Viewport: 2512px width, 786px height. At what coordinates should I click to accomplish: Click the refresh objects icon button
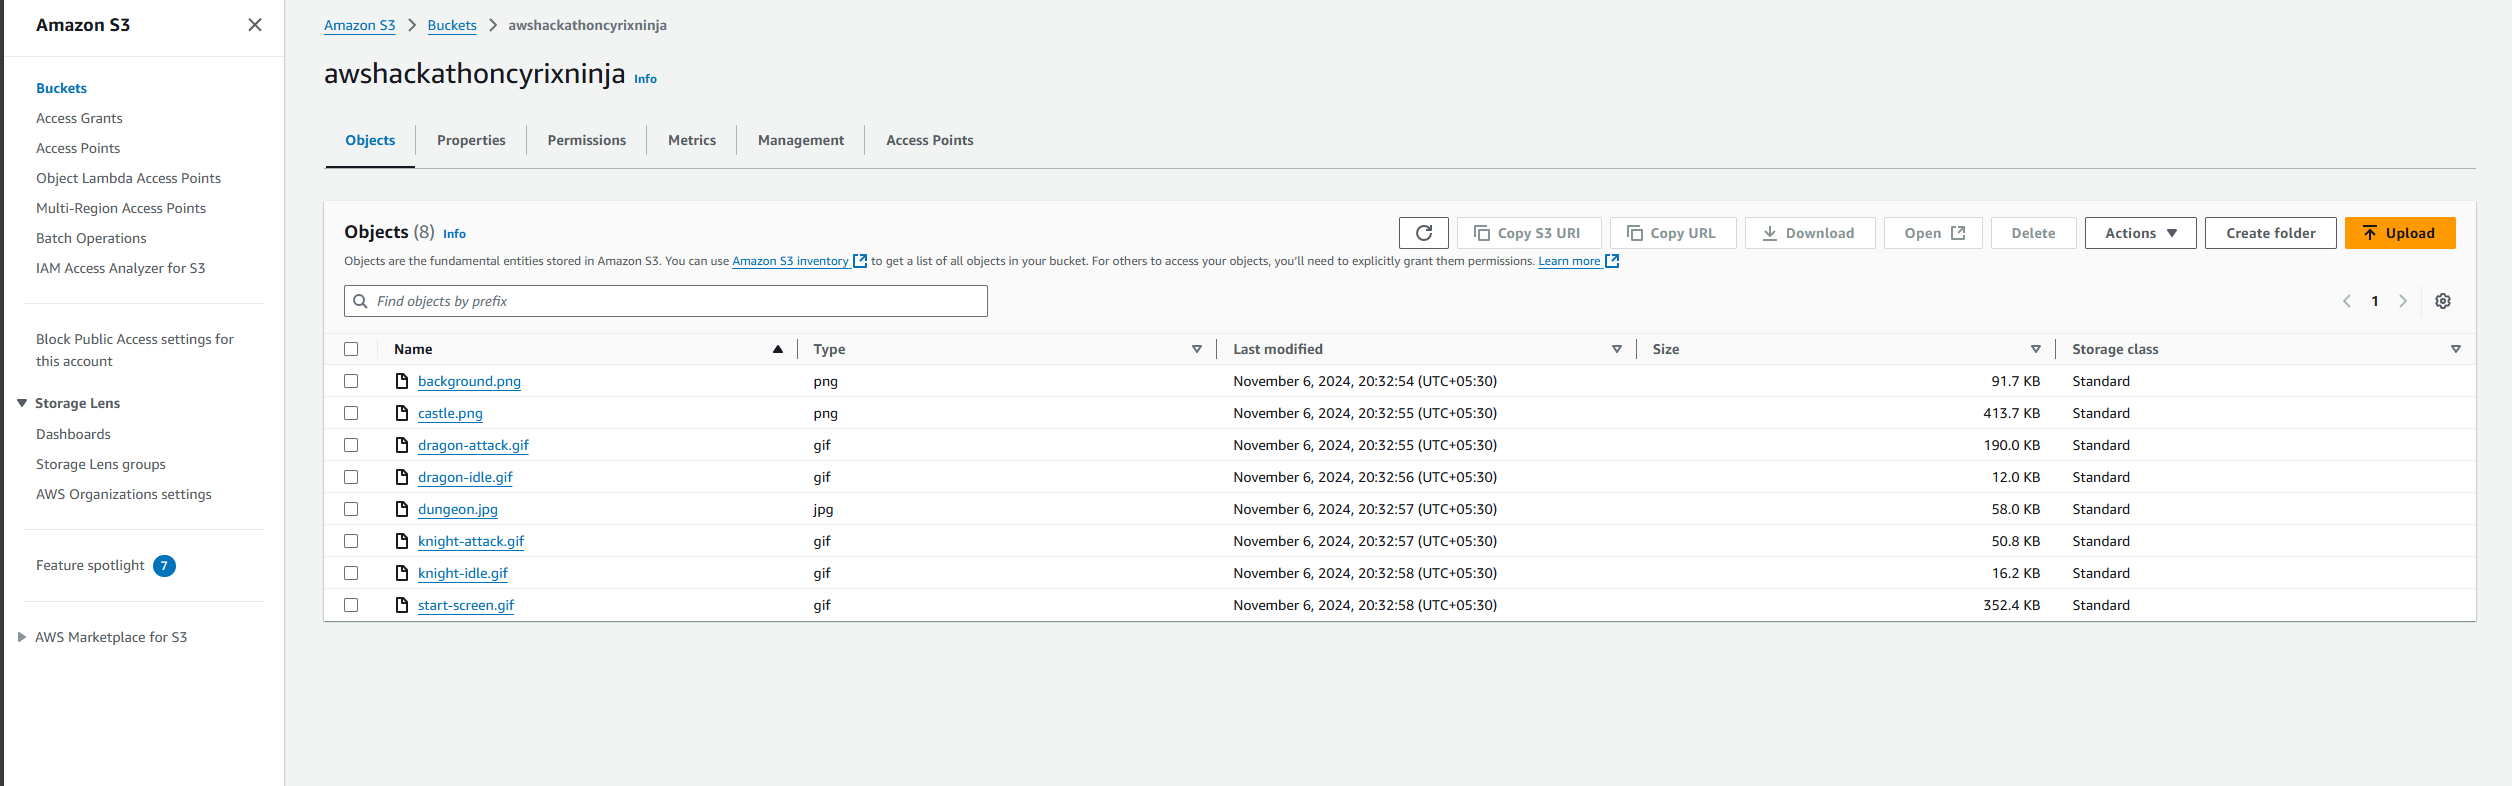click(x=1423, y=233)
